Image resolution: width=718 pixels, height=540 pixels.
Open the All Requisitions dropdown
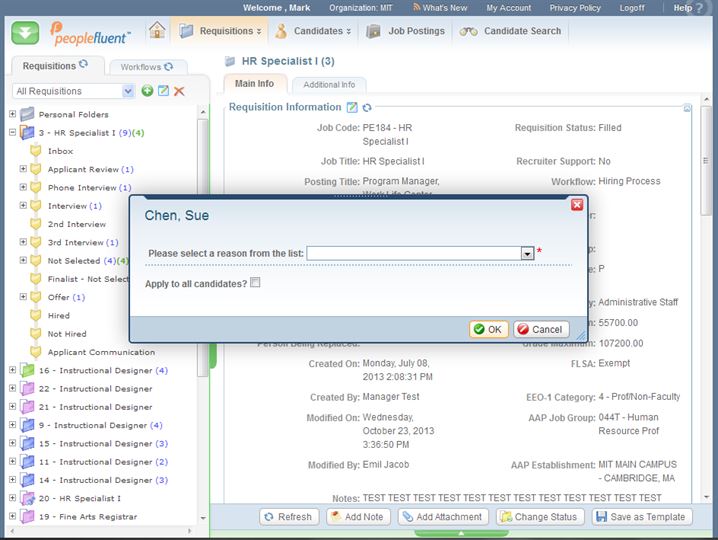(127, 91)
